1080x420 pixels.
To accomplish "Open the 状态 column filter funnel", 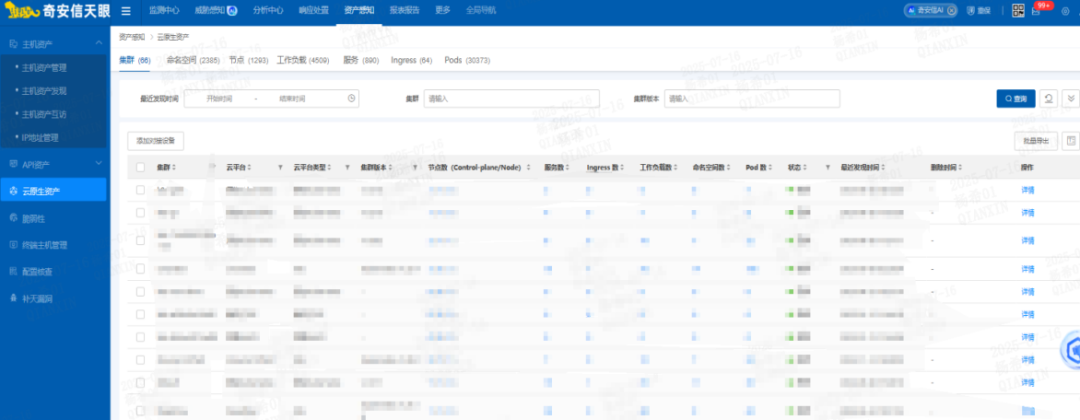I will pyautogui.click(x=826, y=167).
